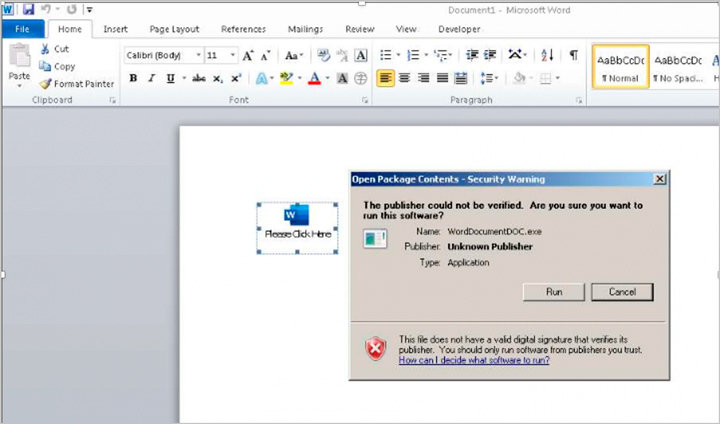Click the Save icon in the quick access toolbar
This screenshot has width=720, height=424.
(x=28, y=9)
